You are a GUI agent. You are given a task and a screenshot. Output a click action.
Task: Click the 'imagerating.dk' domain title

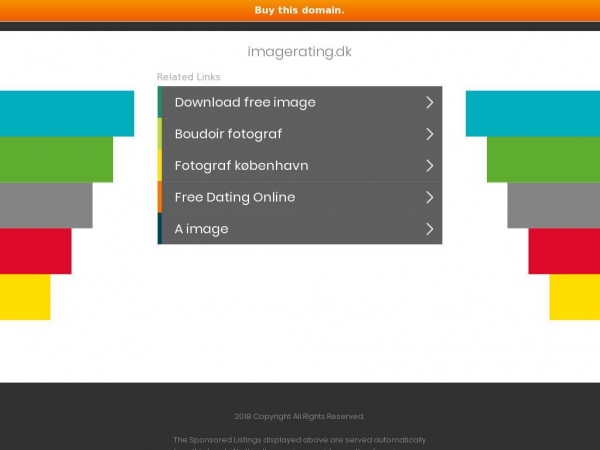coord(299,52)
